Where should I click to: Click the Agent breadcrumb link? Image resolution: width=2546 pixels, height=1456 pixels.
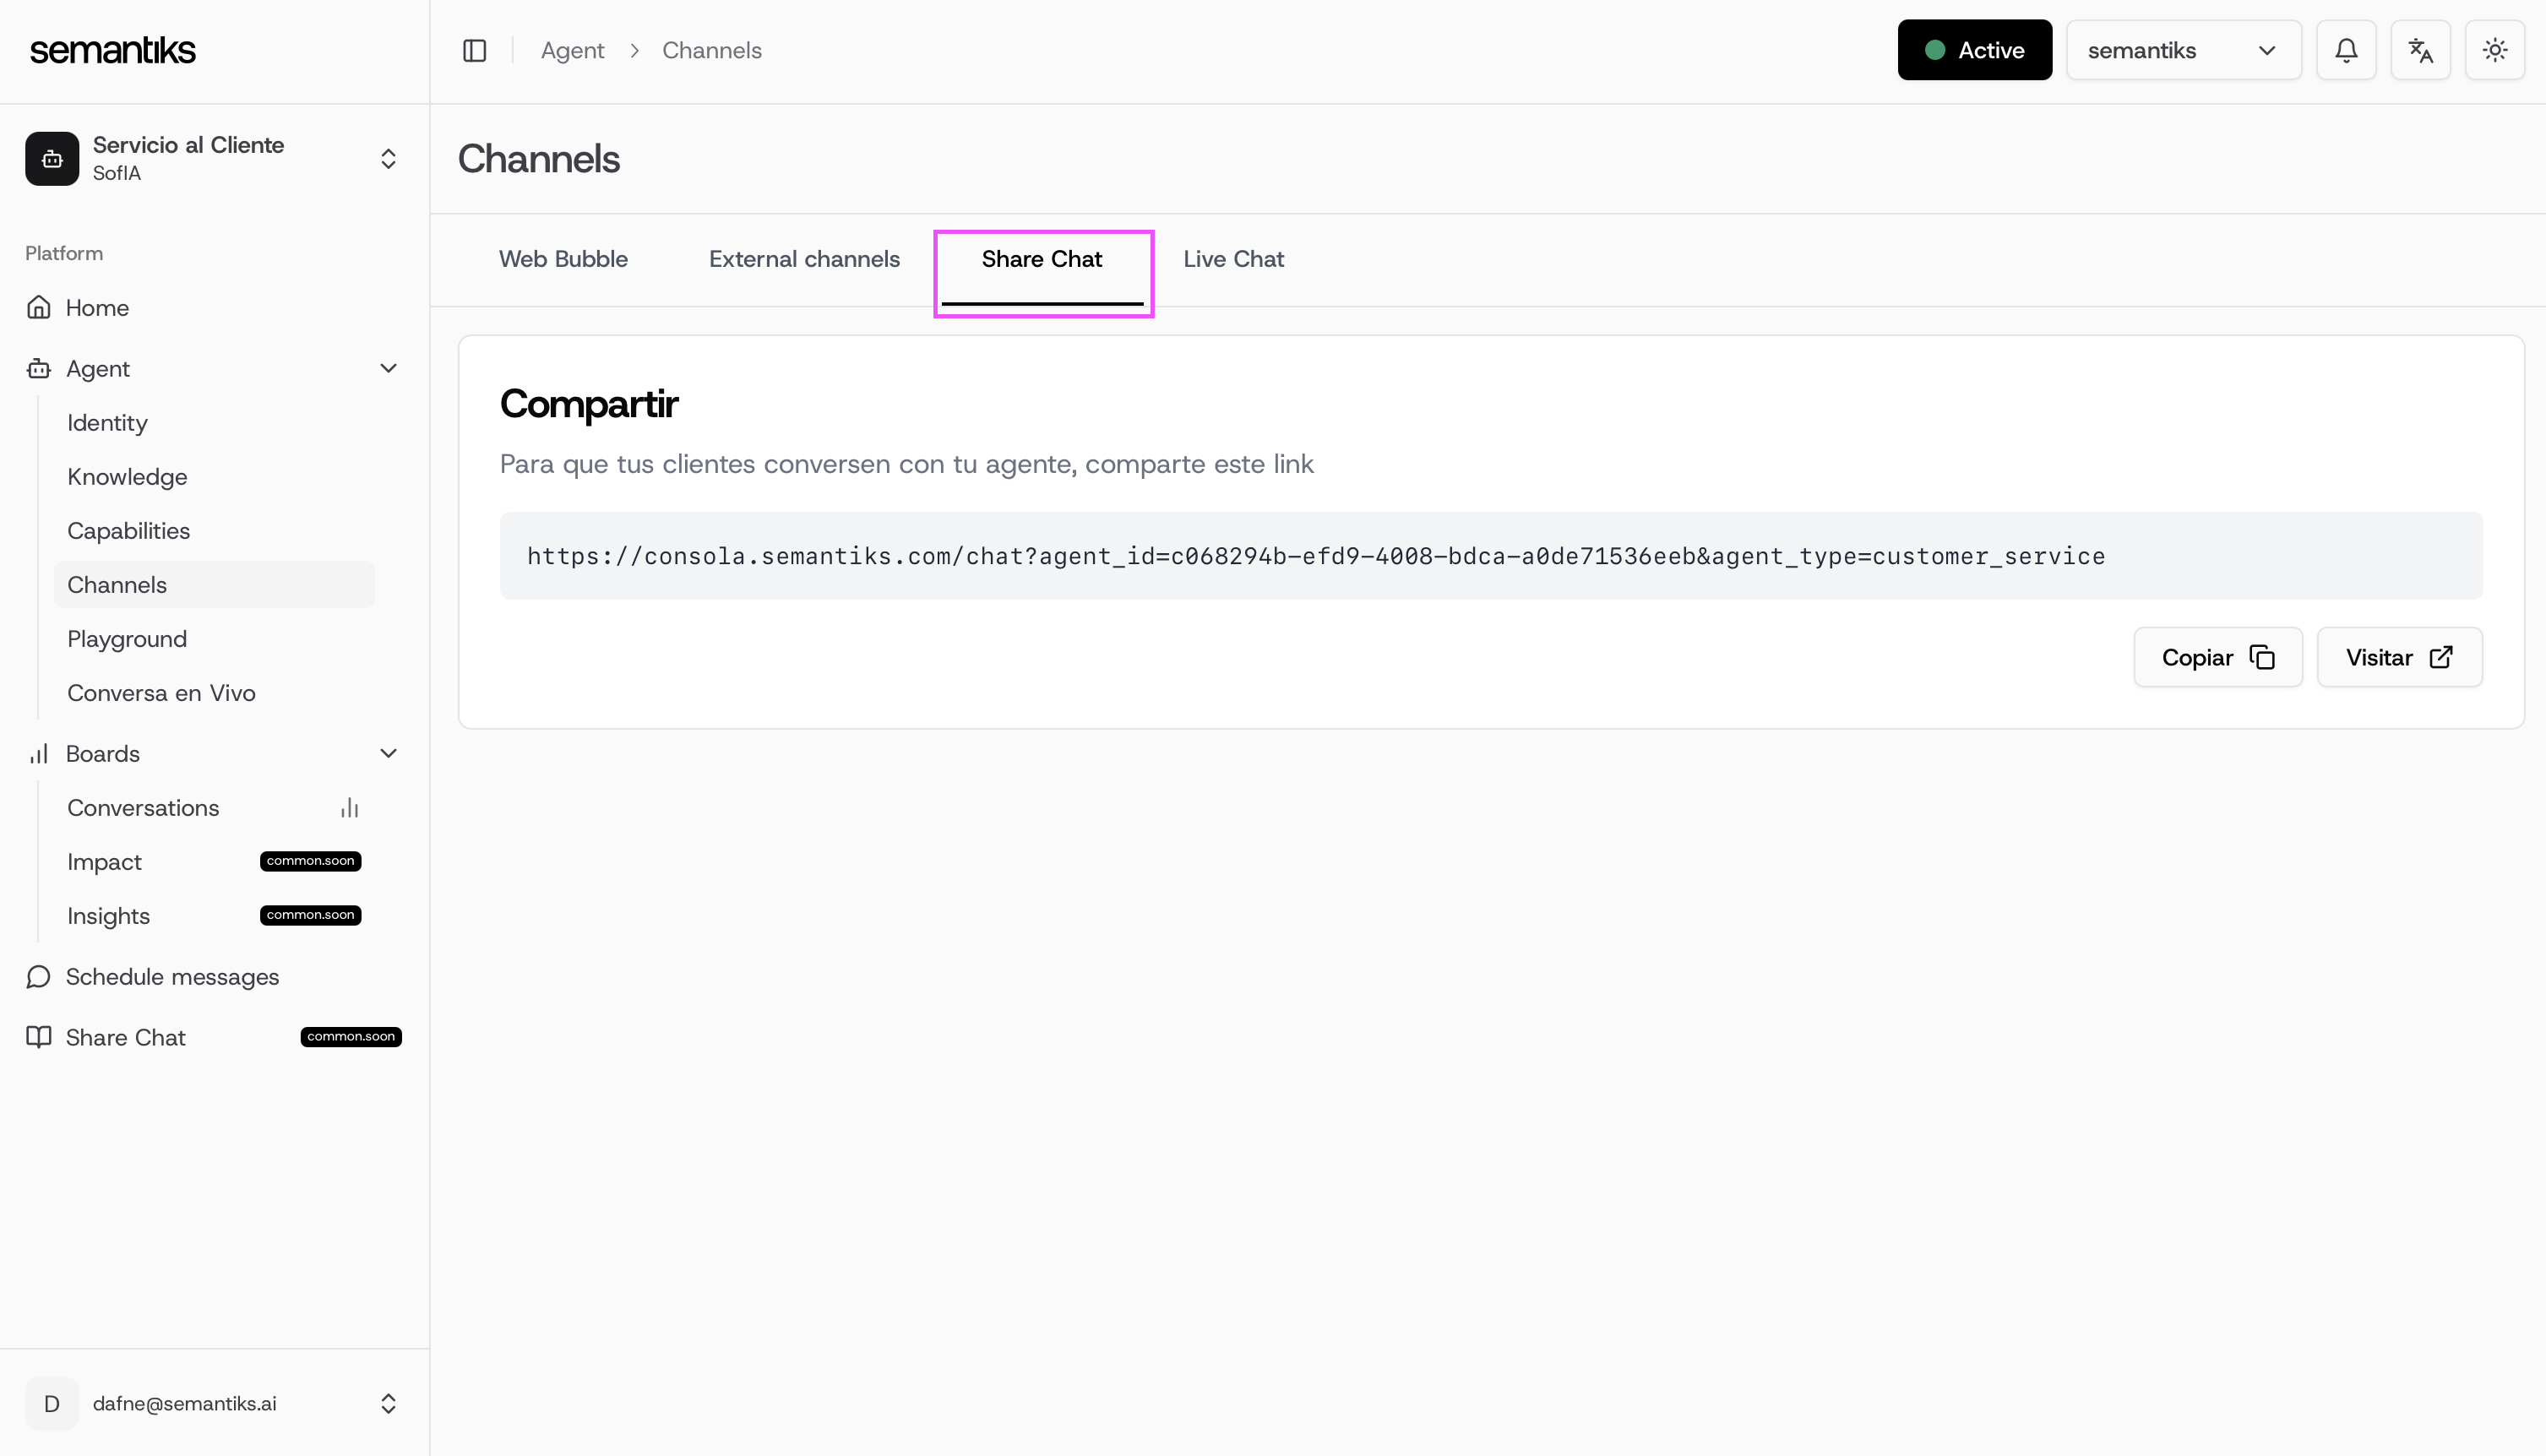pyautogui.click(x=572, y=50)
